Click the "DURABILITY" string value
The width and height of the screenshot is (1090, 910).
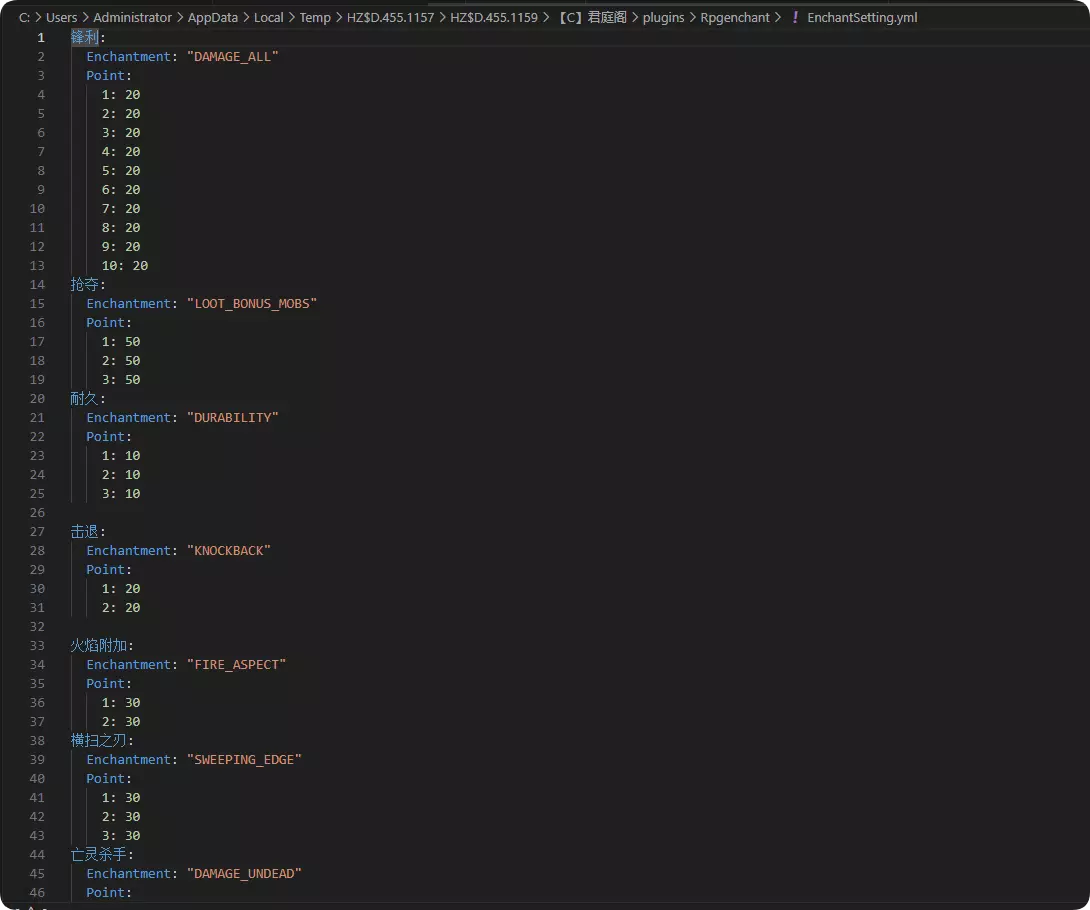[232, 417]
